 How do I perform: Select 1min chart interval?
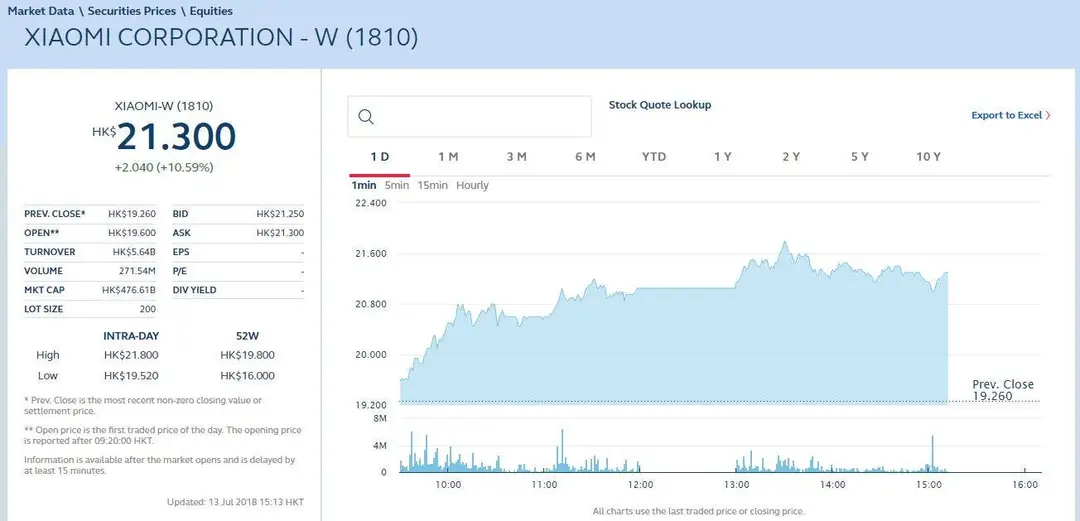[x=364, y=185]
